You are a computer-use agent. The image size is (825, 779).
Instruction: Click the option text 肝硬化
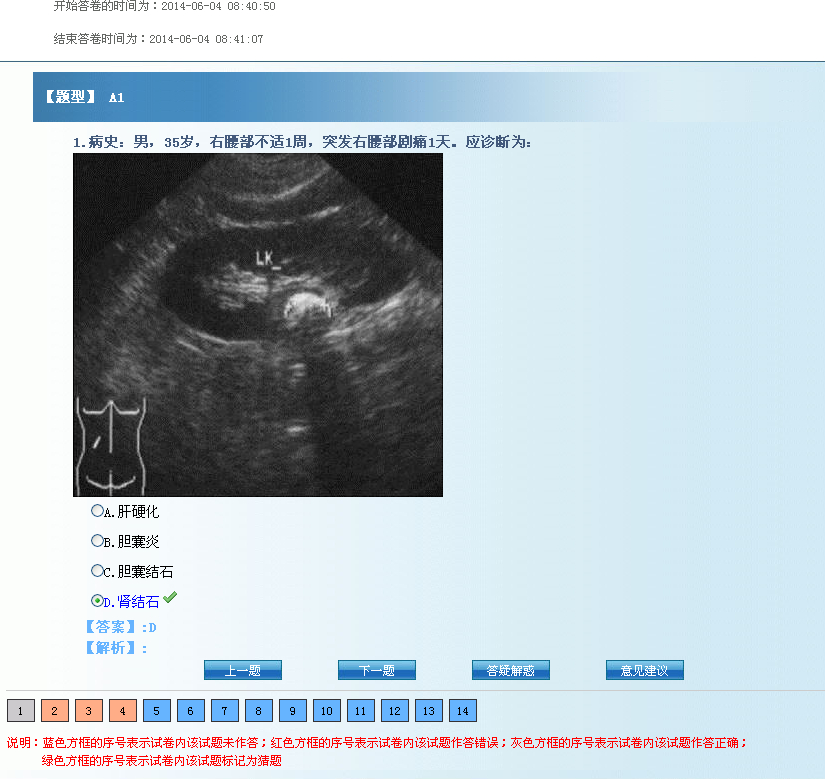138,512
